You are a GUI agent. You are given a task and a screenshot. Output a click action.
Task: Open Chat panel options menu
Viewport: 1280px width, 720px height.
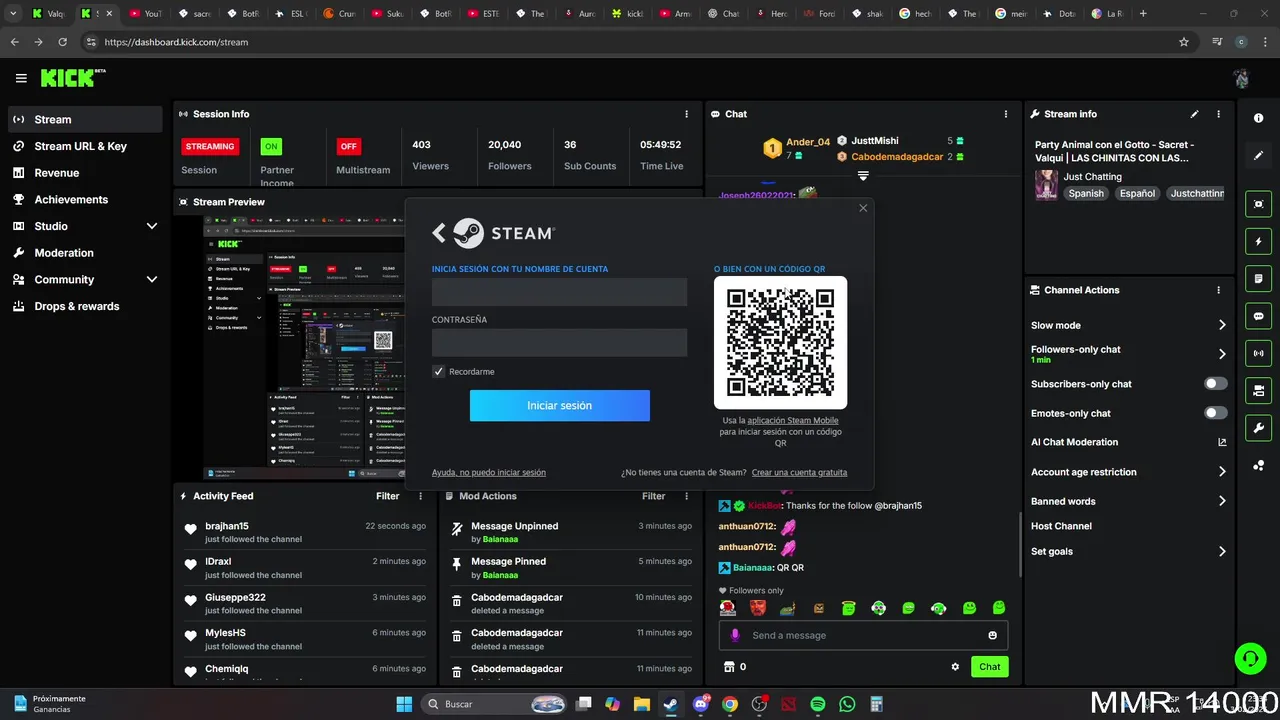1006,114
